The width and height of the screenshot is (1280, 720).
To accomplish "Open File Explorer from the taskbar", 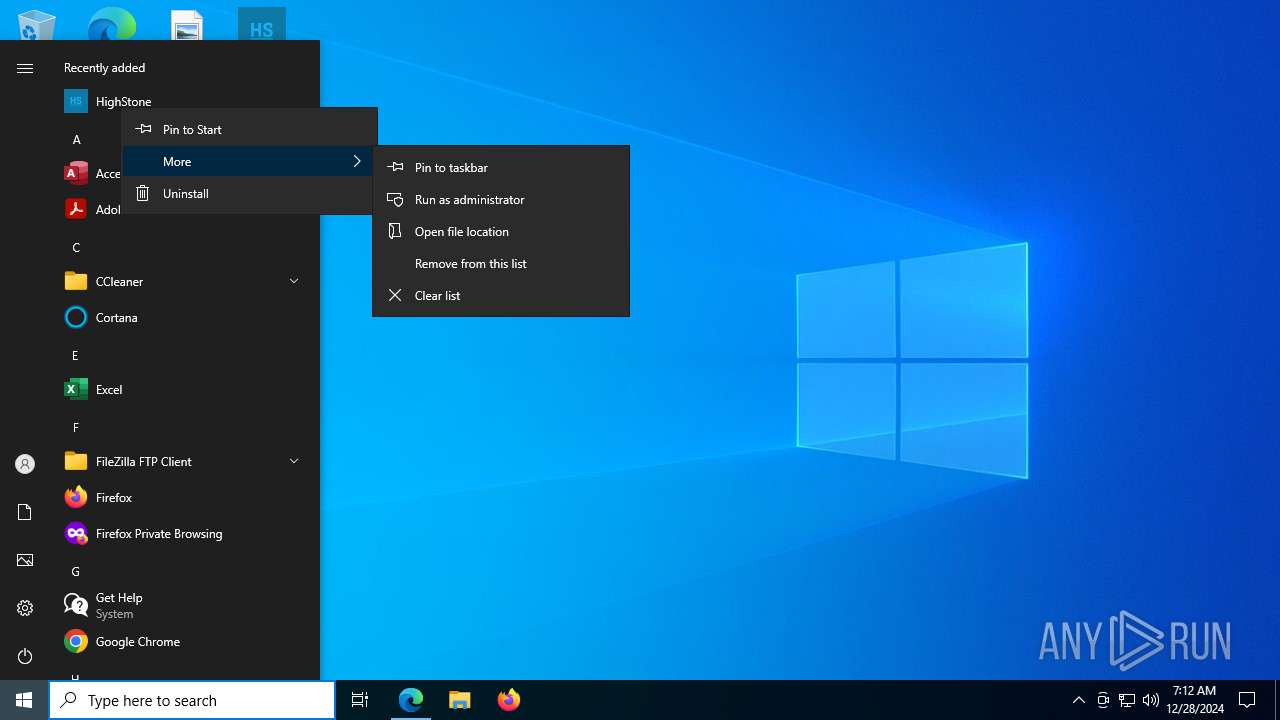I will pos(460,700).
